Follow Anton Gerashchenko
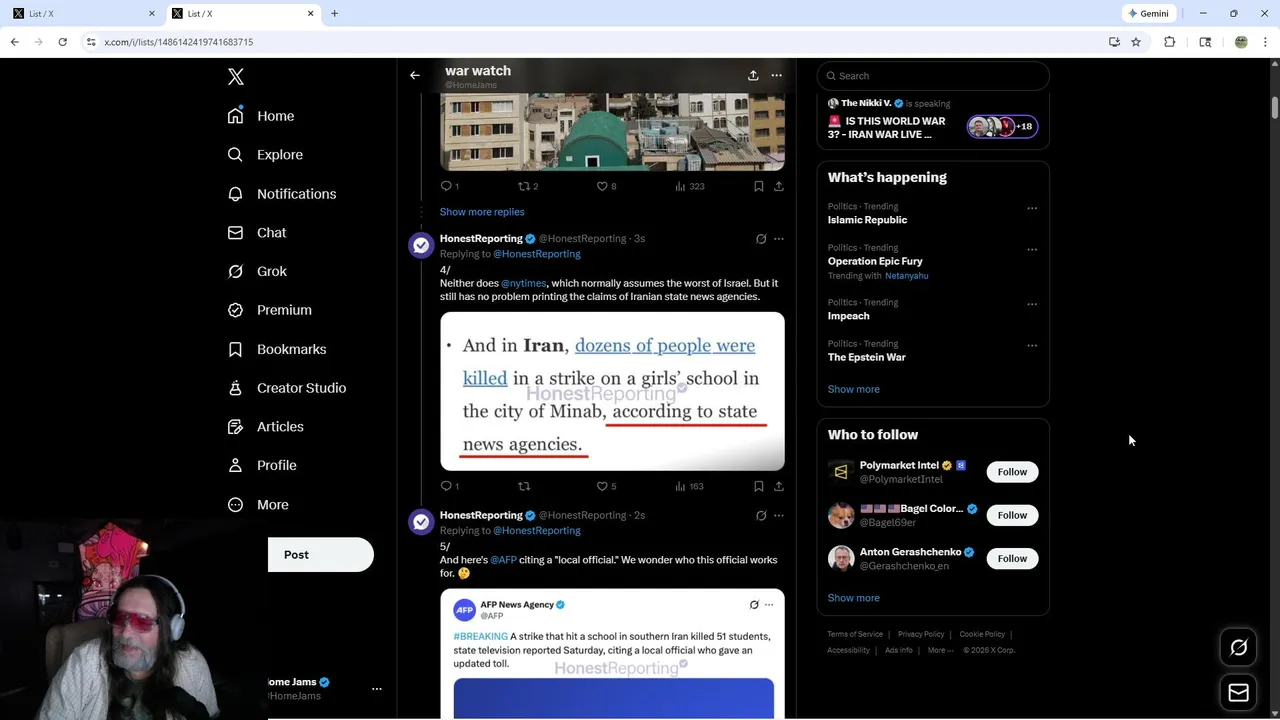1280x720 pixels. pyautogui.click(x=1012, y=558)
